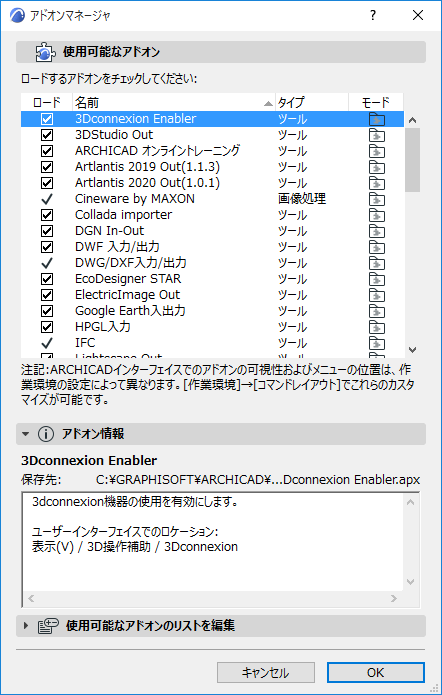Select the EcoDesigner STAR row name

(128, 279)
